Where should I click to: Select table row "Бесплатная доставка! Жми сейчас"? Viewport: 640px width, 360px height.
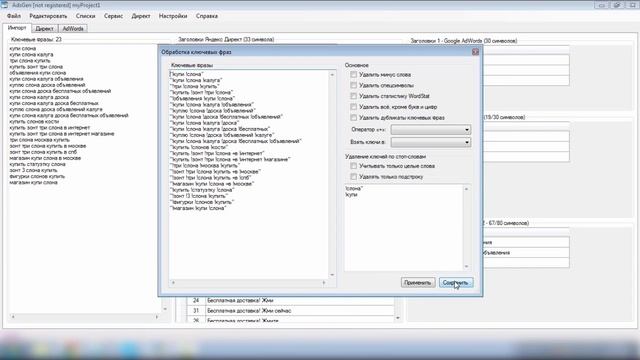[x=291, y=311]
